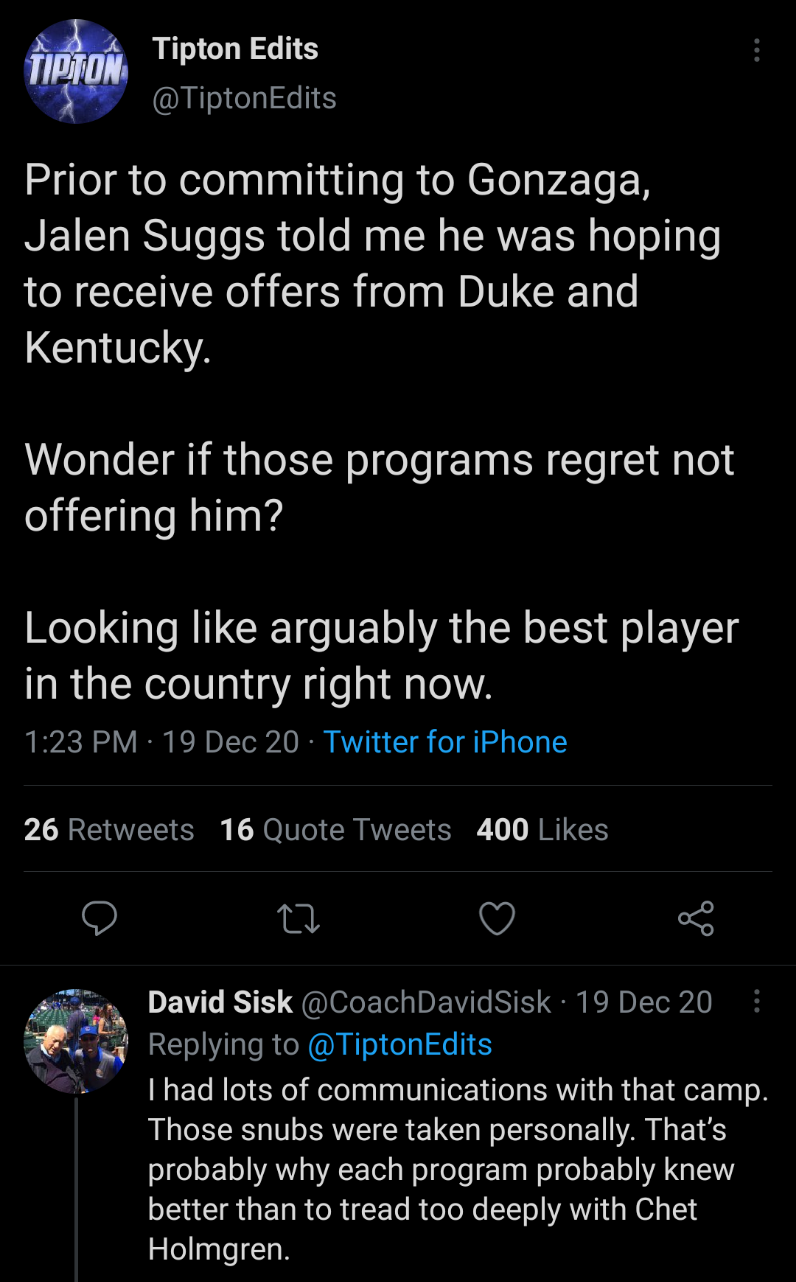The image size is (796, 1282).
Task: Tap the @TiptonEdits mention in reply
Action: click(400, 1044)
